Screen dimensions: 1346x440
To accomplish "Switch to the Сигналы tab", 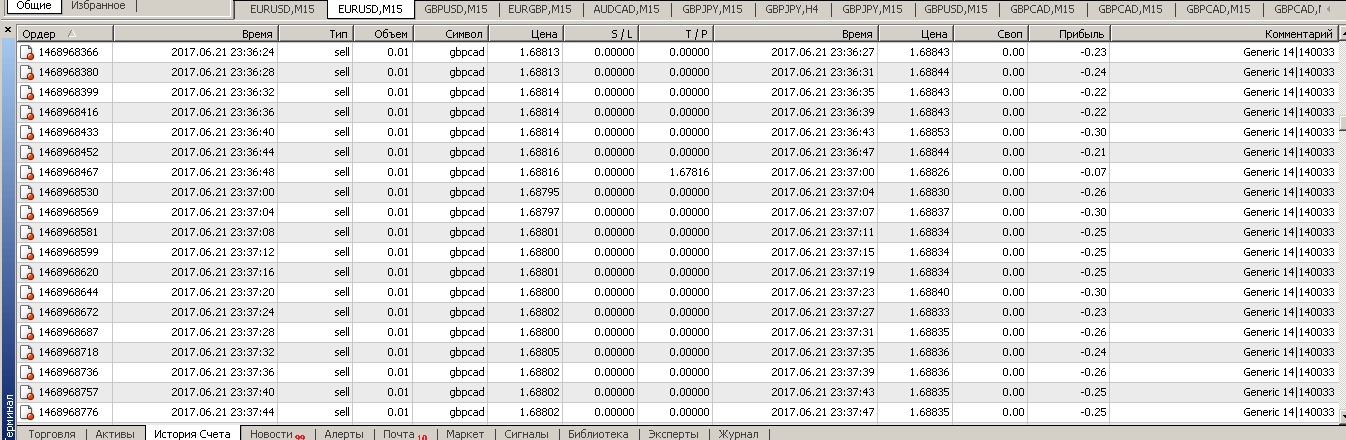I will (526, 434).
